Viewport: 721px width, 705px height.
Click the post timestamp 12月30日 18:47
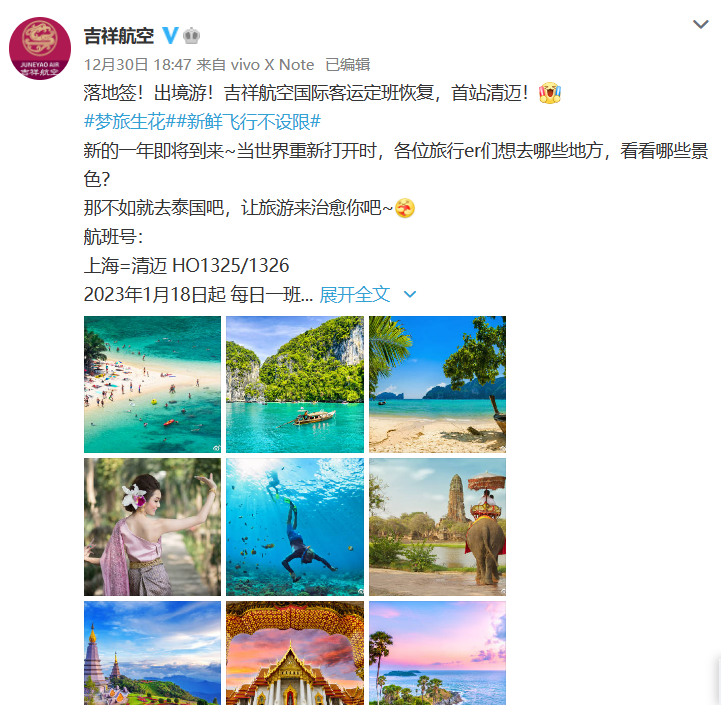coord(137,65)
